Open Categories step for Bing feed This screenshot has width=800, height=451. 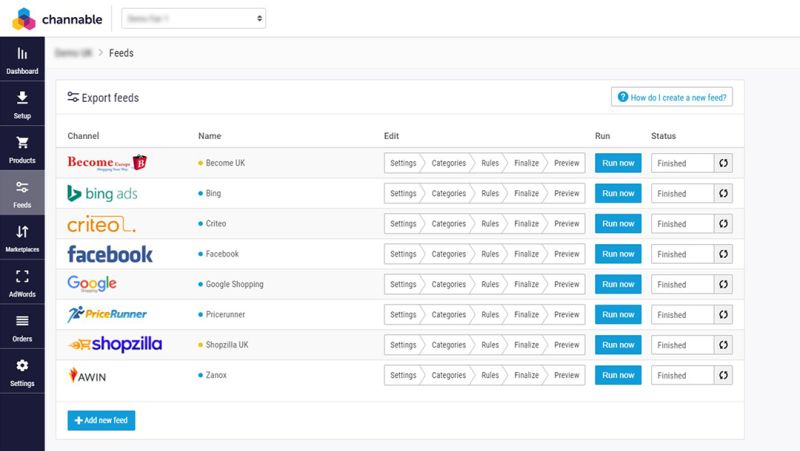click(x=448, y=193)
